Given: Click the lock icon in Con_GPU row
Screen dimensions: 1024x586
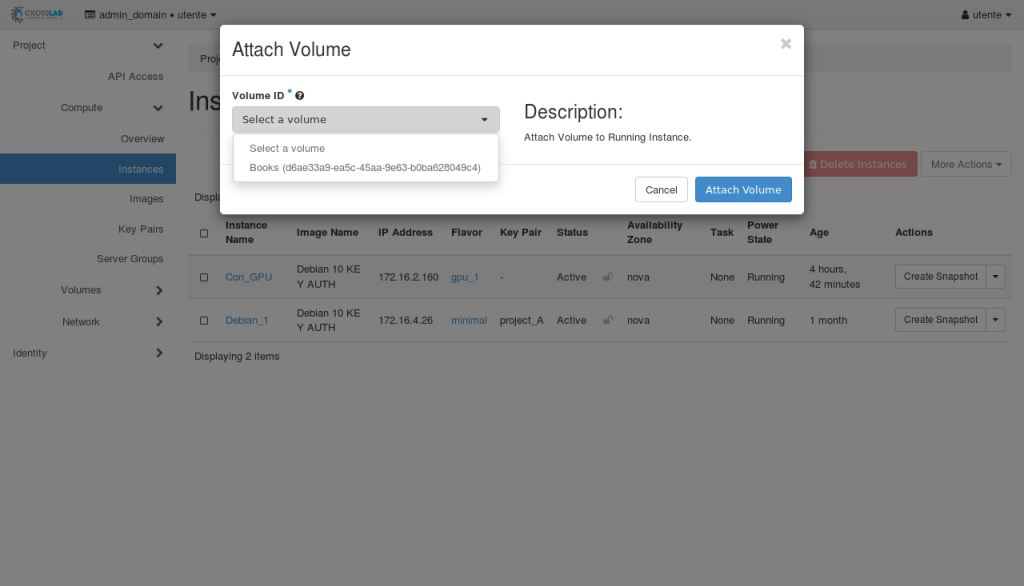Looking at the screenshot, I should pyautogui.click(x=607, y=277).
